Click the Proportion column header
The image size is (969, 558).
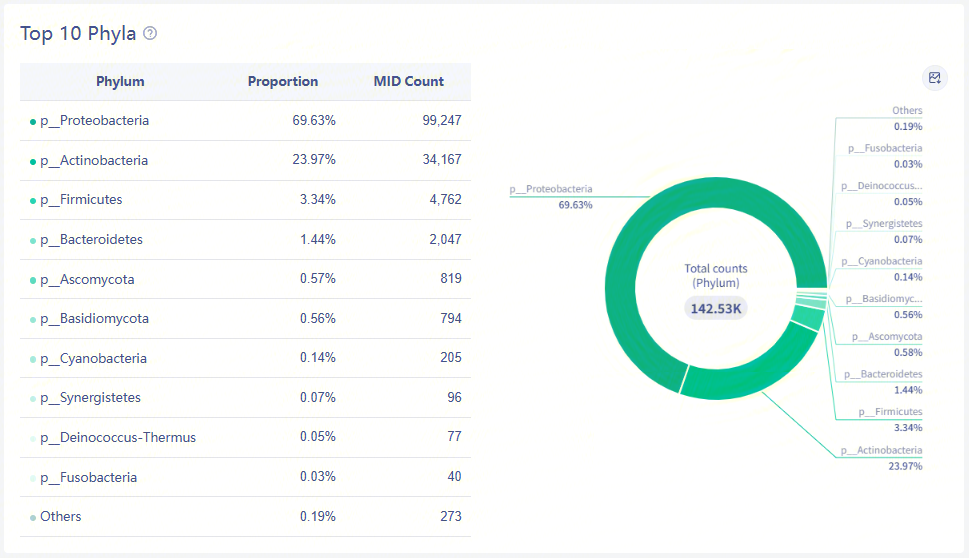click(283, 82)
